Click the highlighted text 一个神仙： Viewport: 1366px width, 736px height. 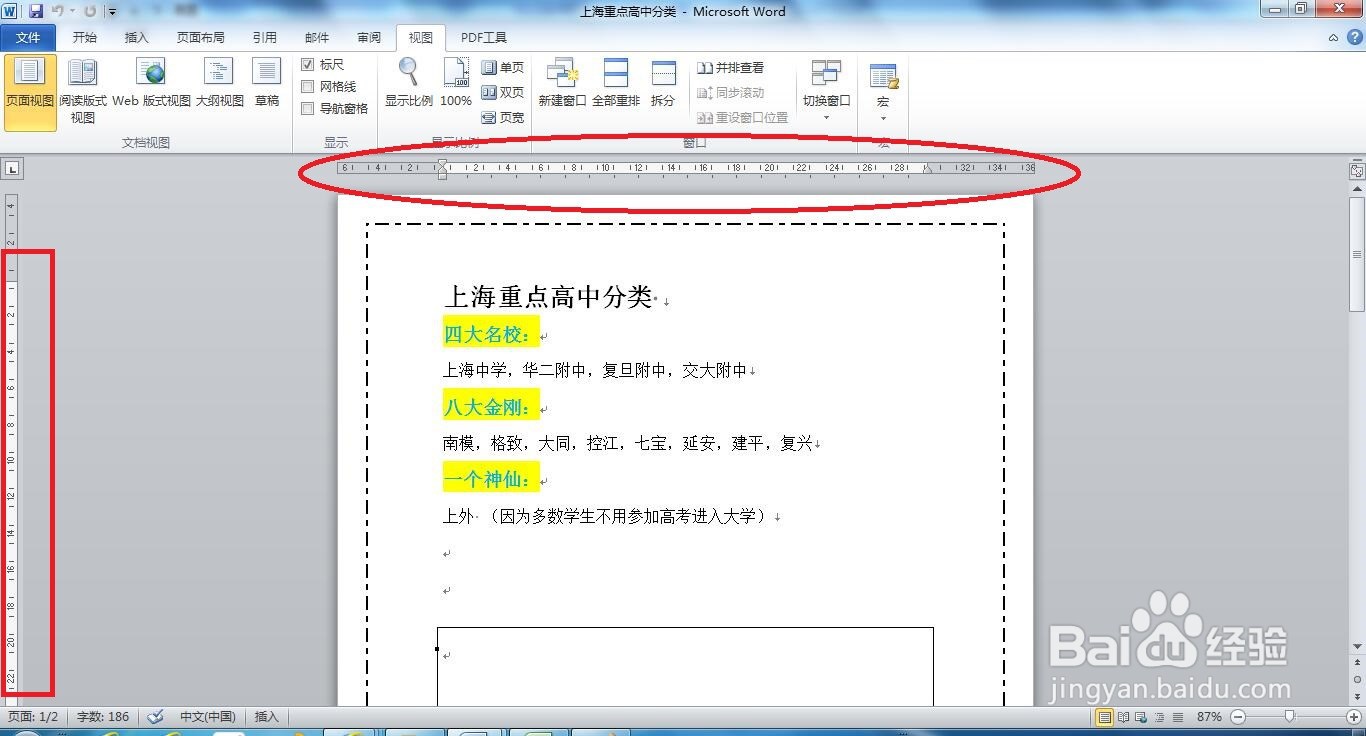click(x=490, y=479)
